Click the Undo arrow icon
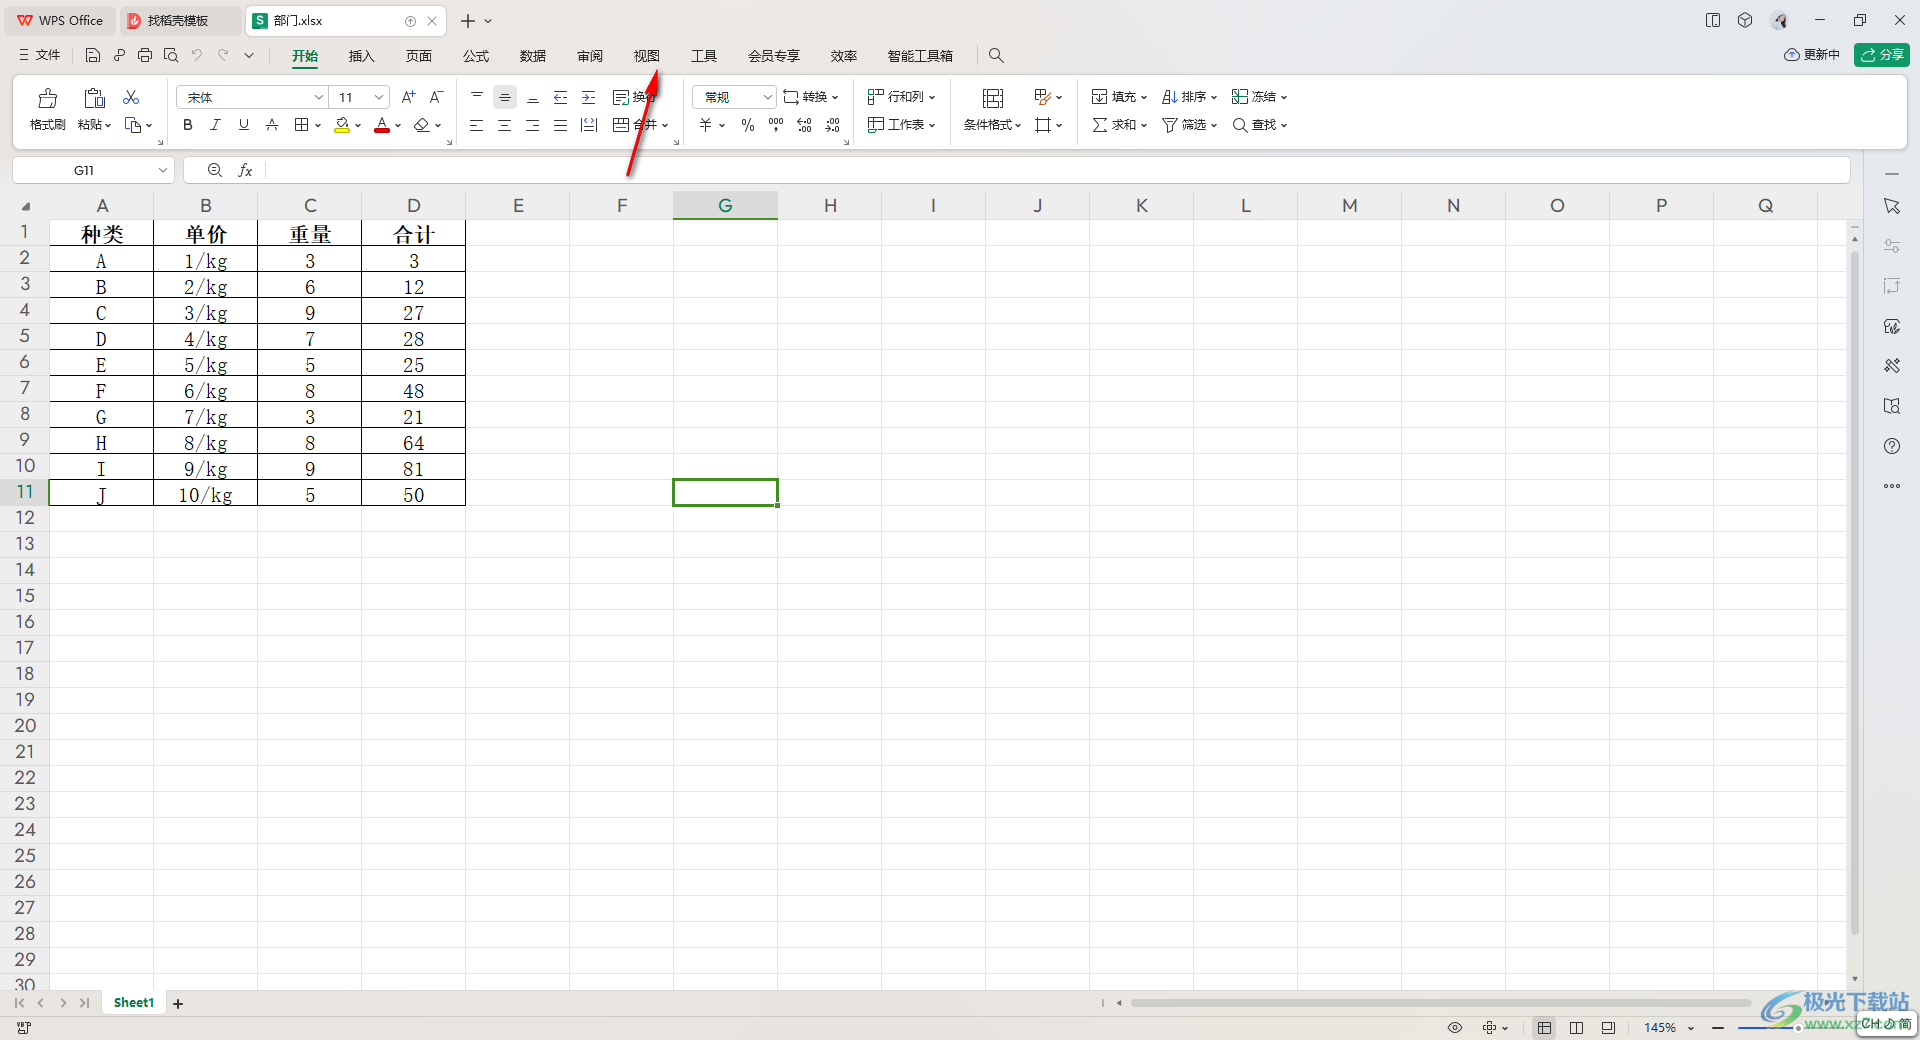 coord(197,55)
